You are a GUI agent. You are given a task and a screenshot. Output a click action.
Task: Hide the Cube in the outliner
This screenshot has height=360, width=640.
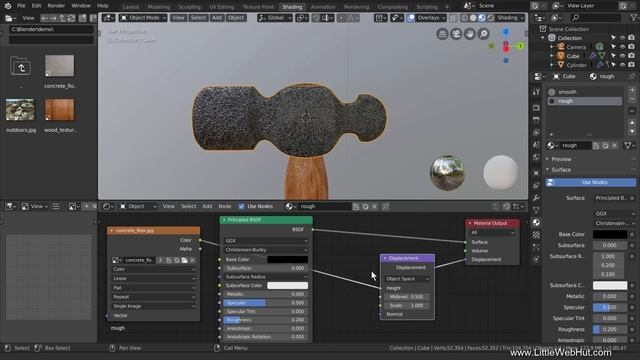(x=622, y=56)
